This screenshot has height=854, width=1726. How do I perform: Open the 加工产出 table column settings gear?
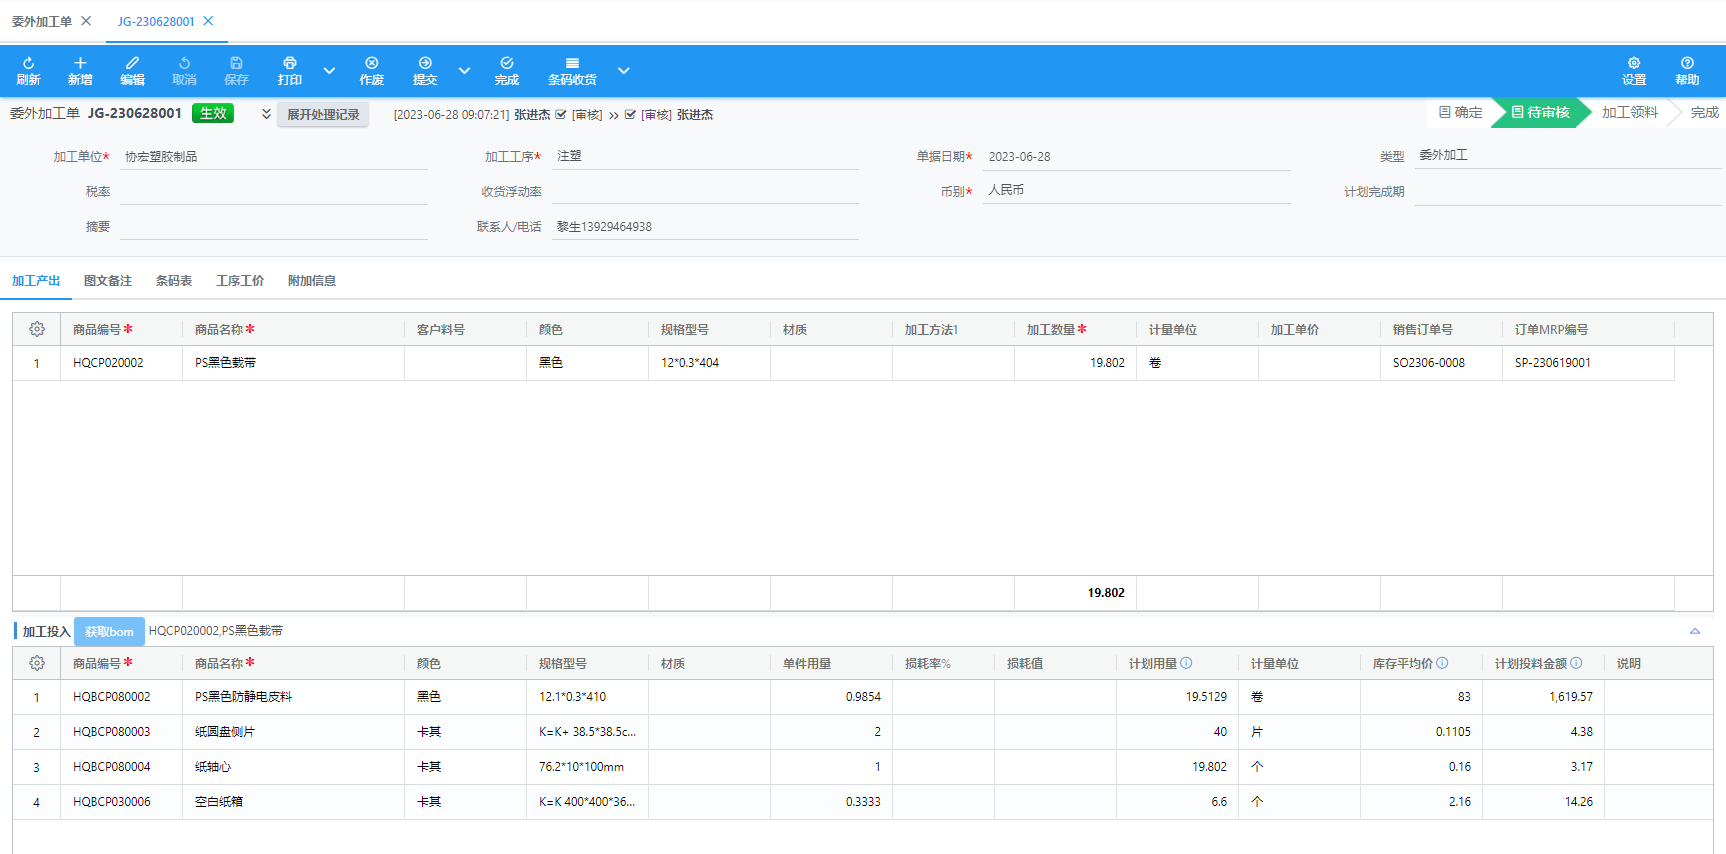[x=37, y=329]
